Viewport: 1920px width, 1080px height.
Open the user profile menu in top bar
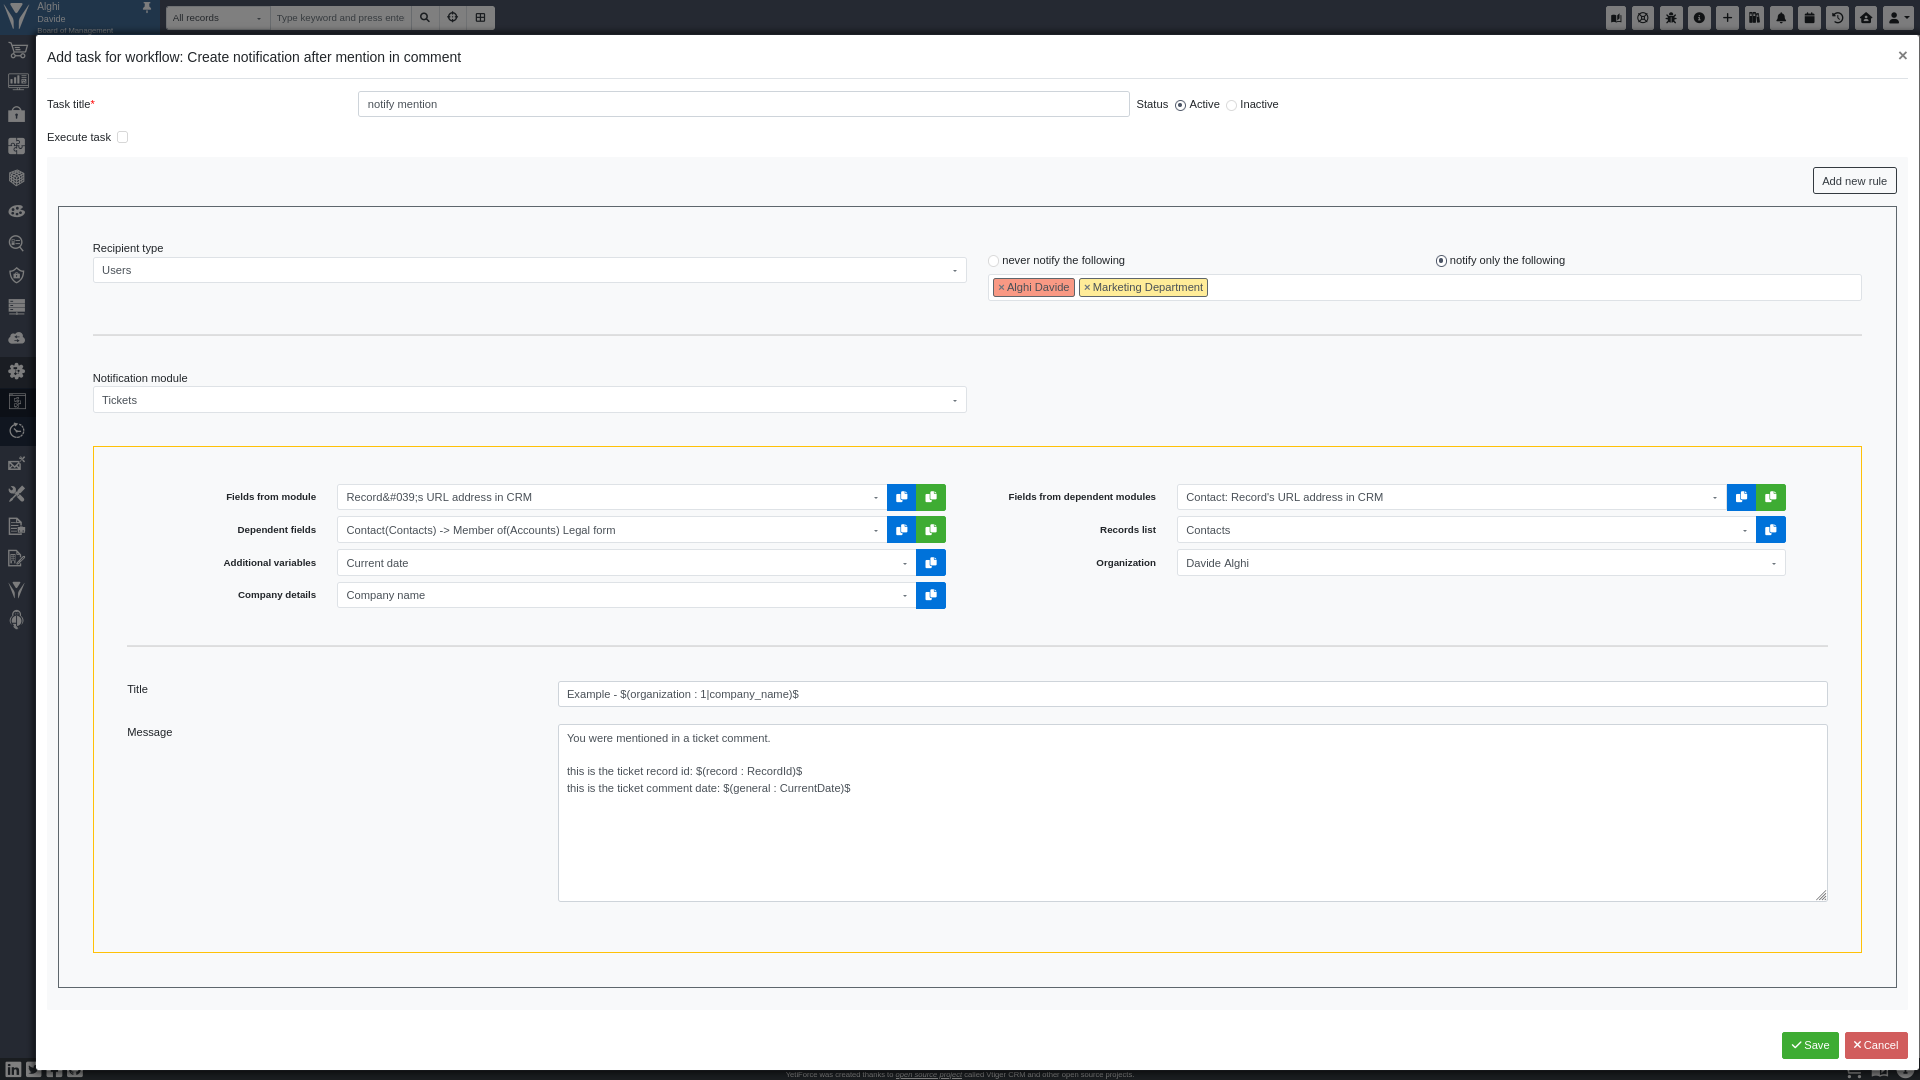click(x=1898, y=18)
